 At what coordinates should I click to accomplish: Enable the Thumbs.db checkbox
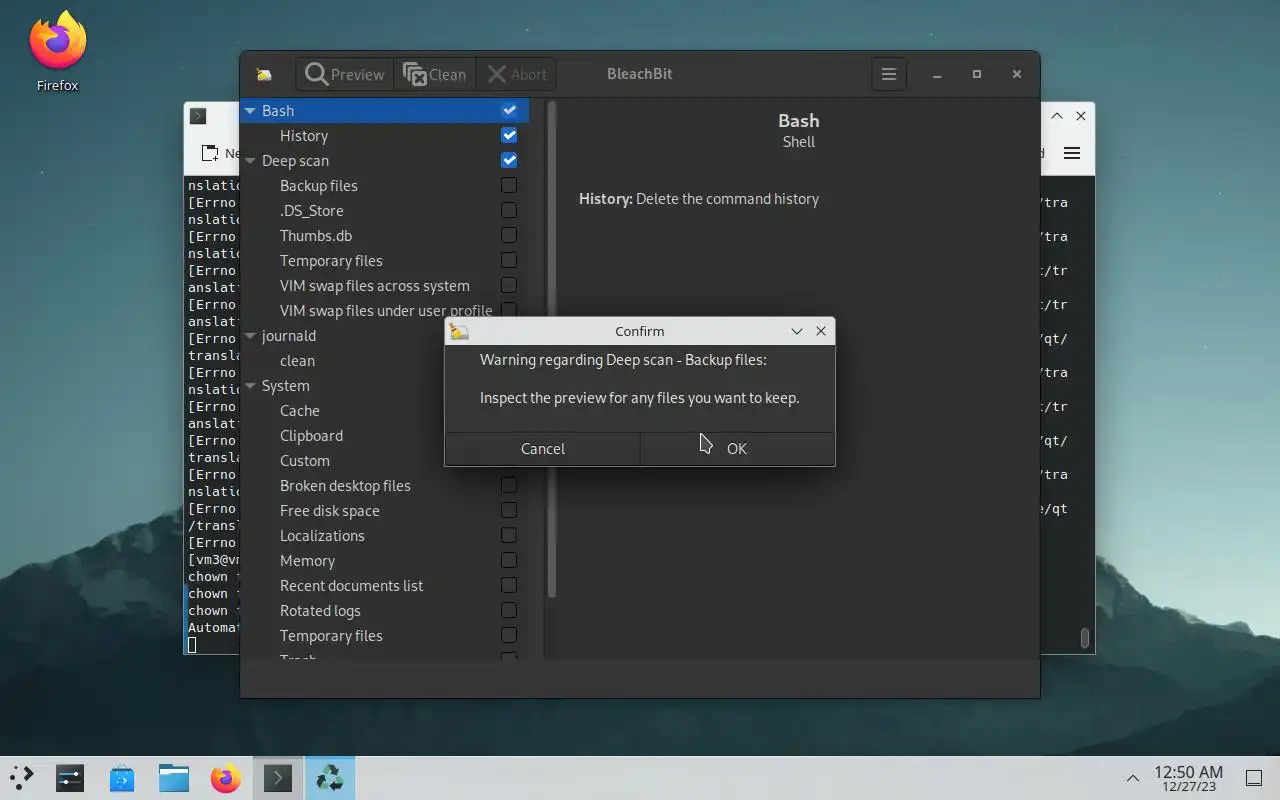[509, 235]
